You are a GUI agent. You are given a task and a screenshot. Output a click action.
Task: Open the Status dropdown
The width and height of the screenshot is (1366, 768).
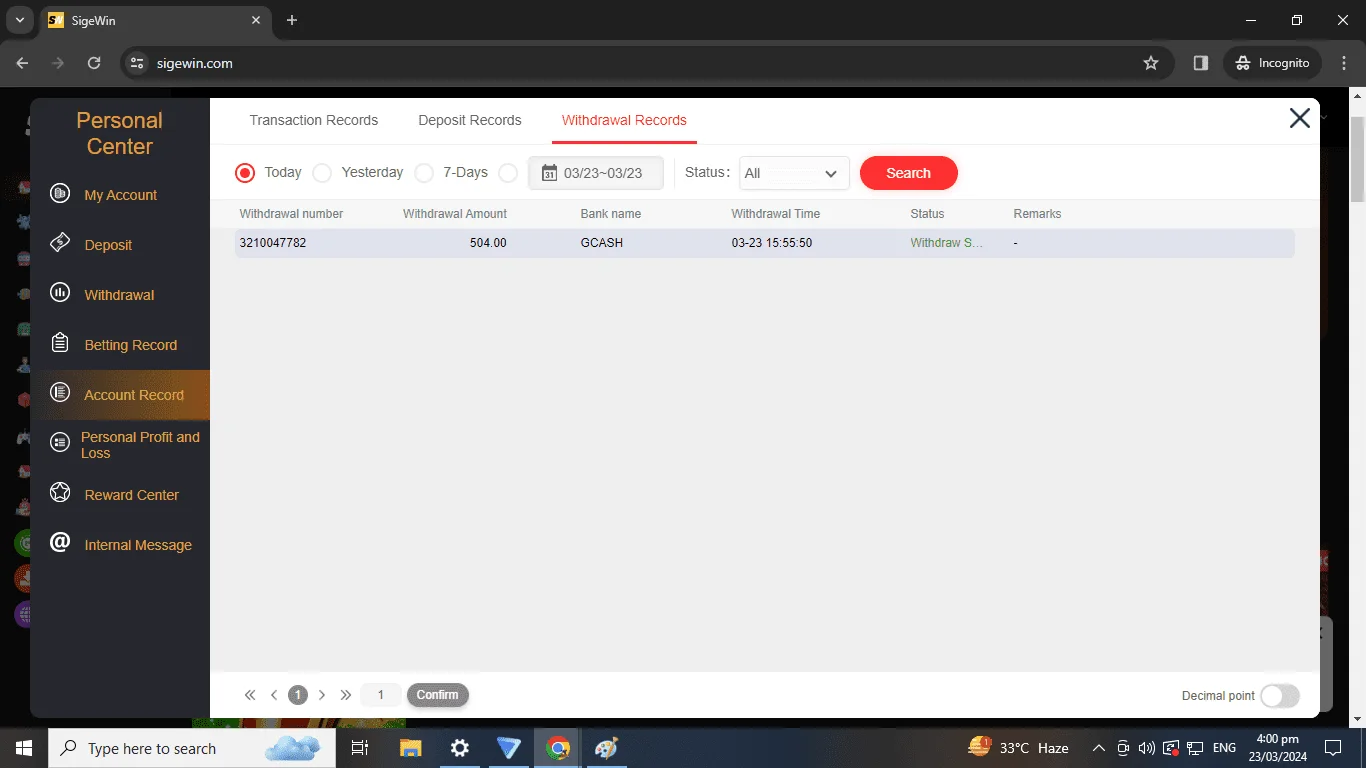coord(794,173)
